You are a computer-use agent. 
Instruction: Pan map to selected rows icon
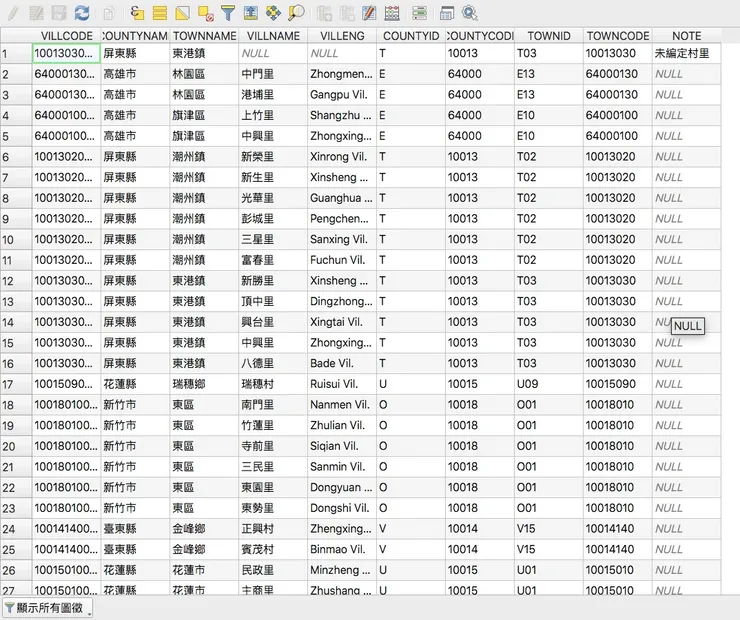point(273,13)
